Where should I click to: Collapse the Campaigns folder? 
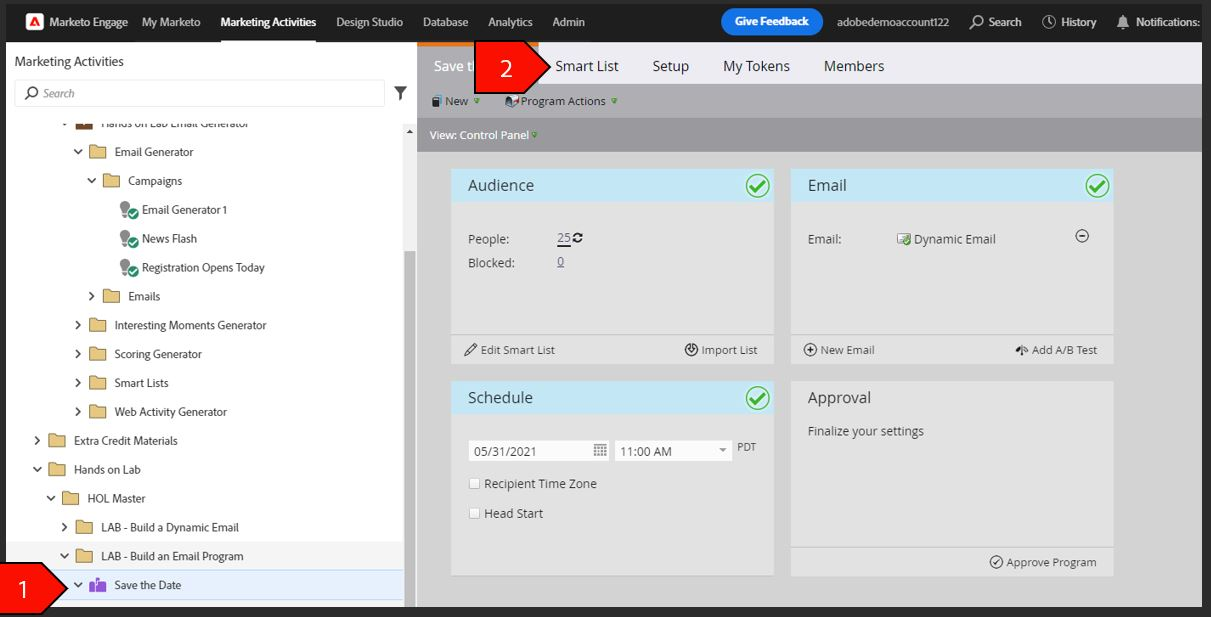92,181
